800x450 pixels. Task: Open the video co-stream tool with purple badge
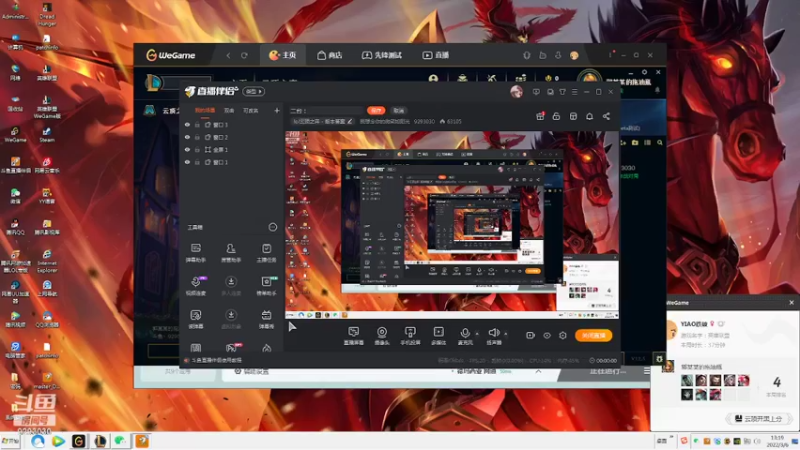coord(196,286)
